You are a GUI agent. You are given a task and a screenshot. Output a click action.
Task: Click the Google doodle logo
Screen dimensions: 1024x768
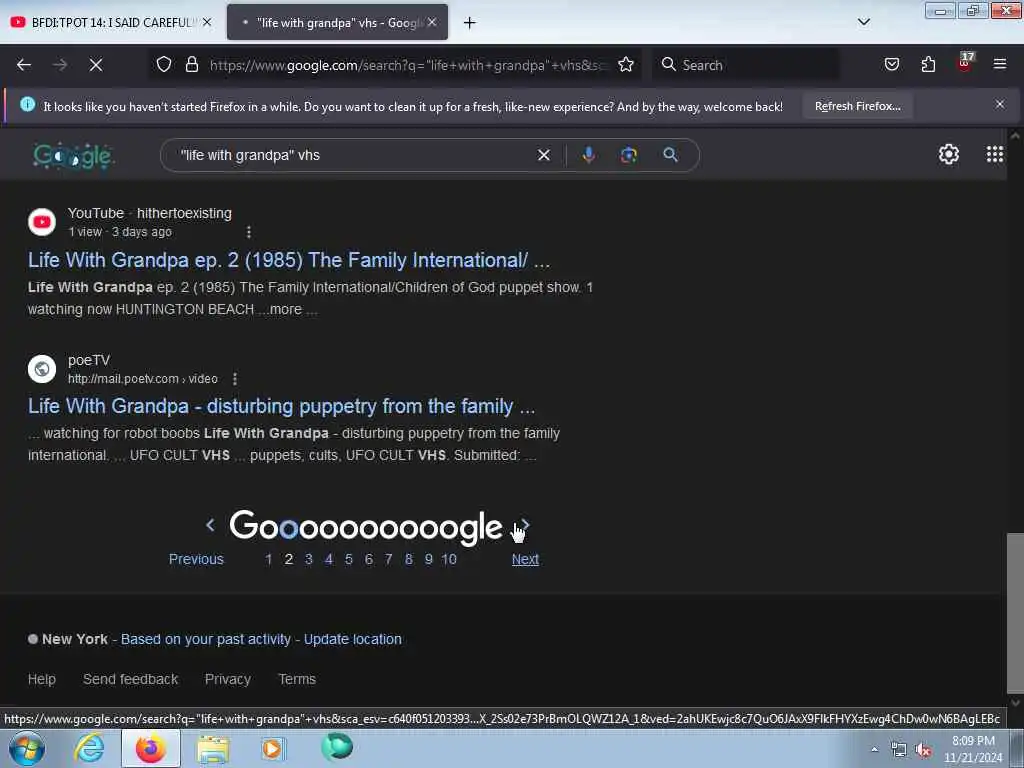pos(73,156)
